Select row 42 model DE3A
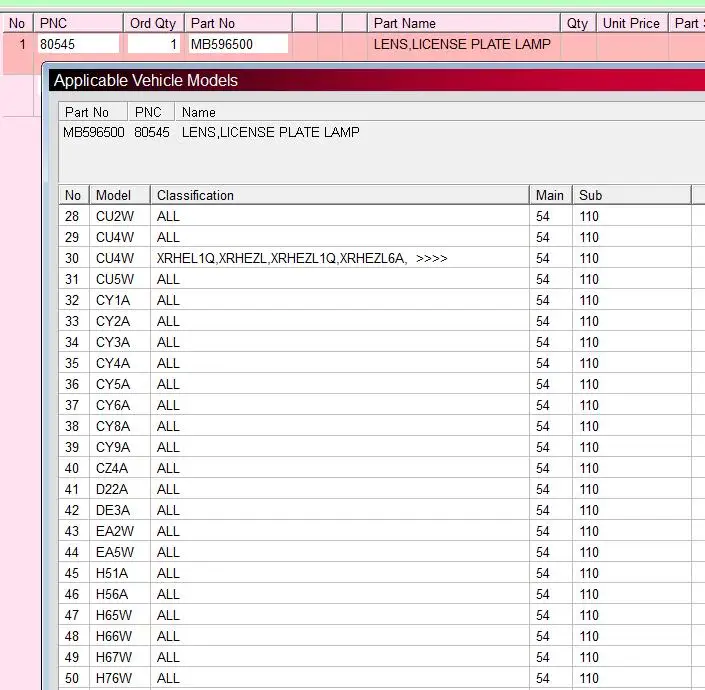The image size is (705, 690). (x=113, y=510)
